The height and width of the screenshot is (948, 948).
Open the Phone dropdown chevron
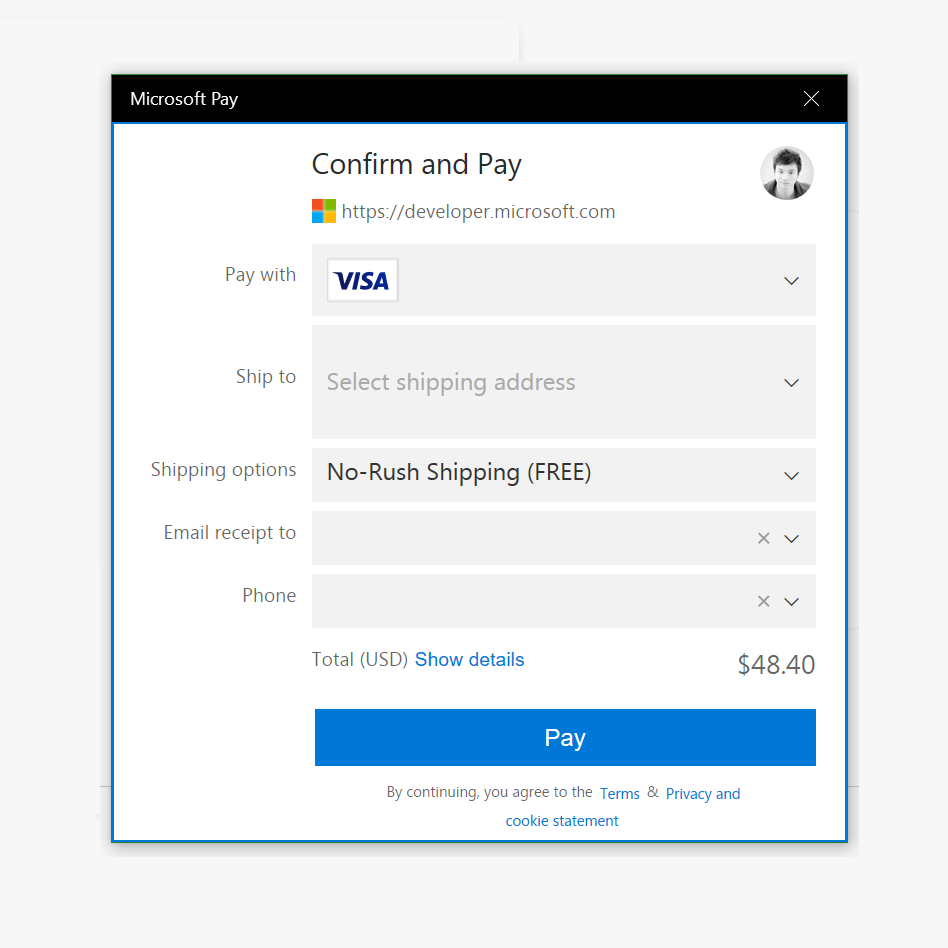(791, 602)
